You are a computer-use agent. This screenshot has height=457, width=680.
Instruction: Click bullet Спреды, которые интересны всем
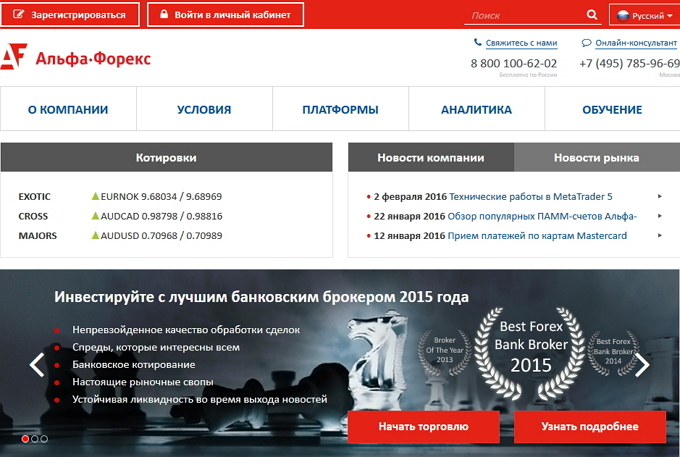[x=156, y=347]
